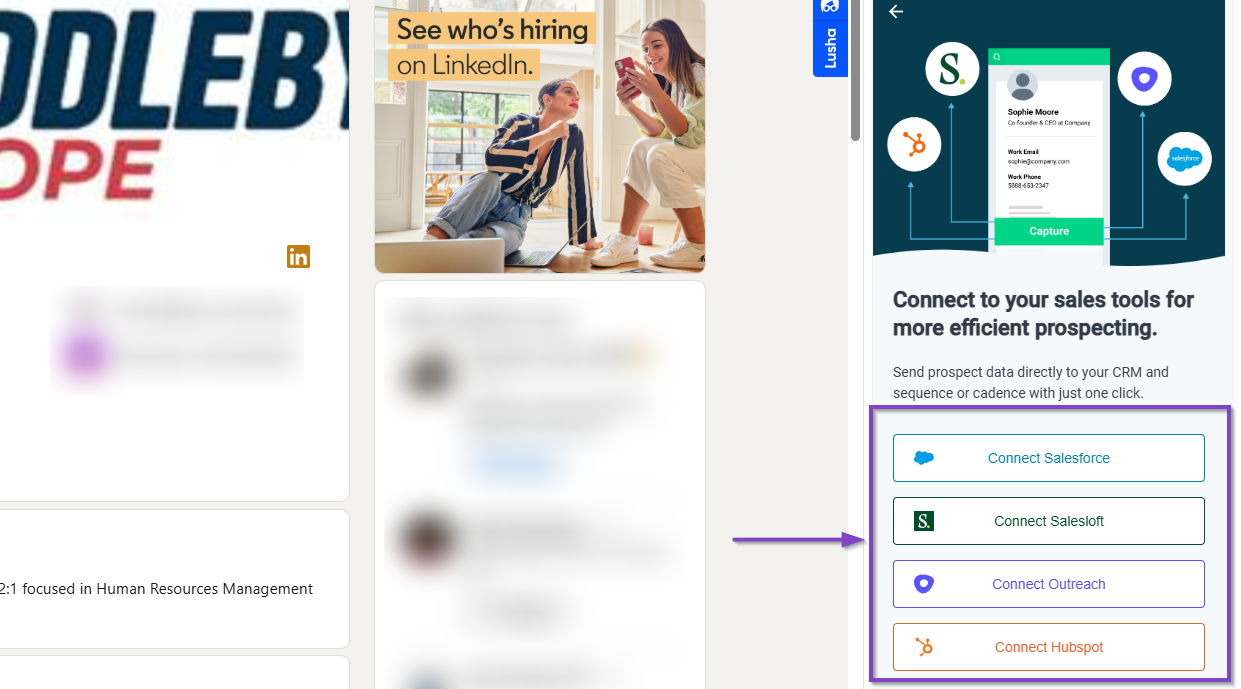Click Connect Hubspot button
The image size is (1241, 689).
[1048, 647]
